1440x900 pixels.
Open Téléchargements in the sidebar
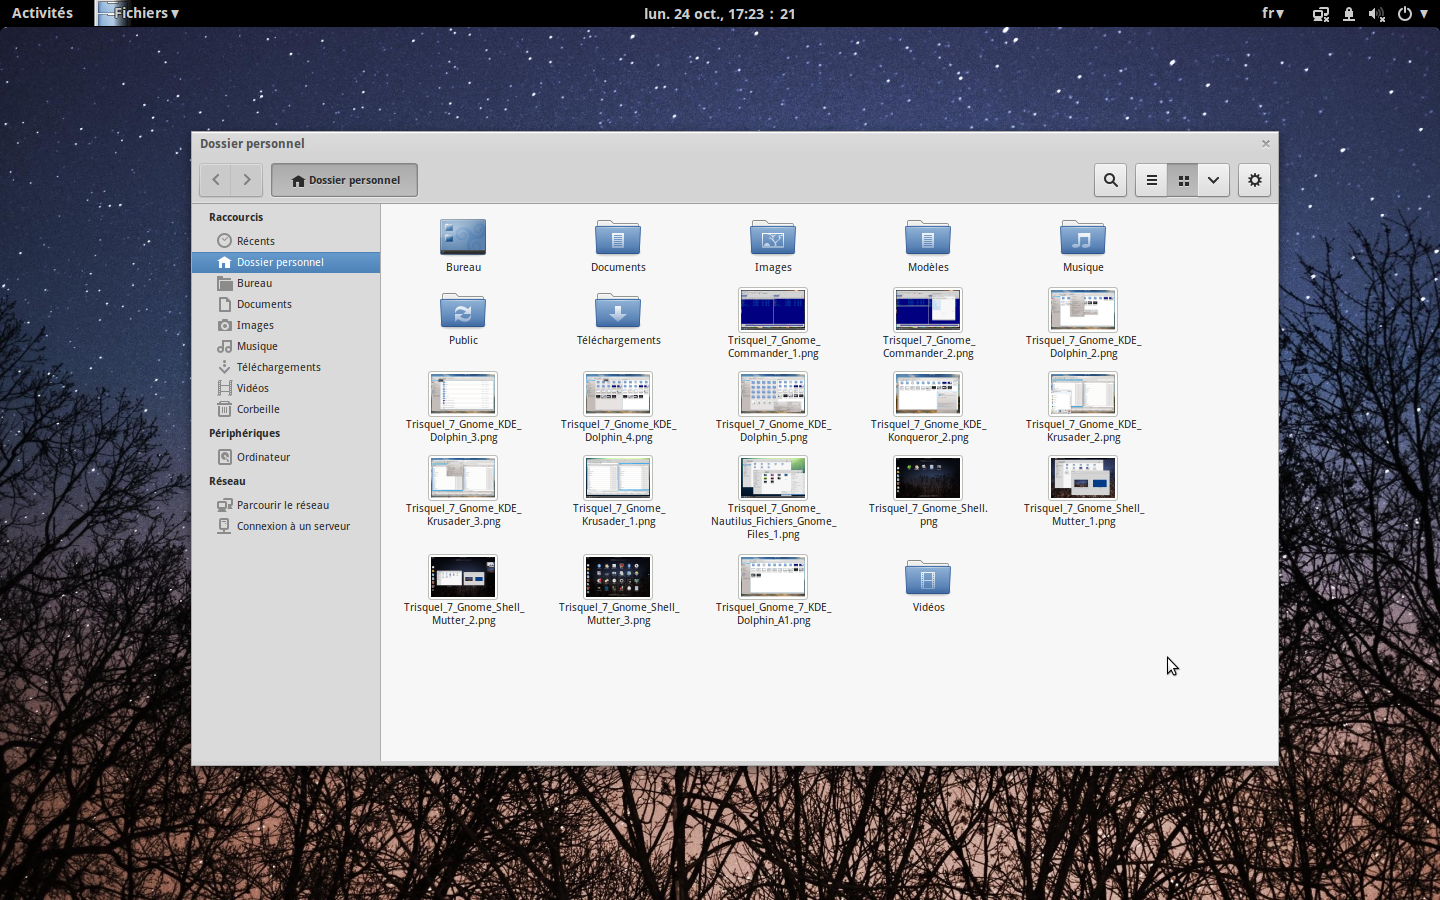pyautogui.click(x=286, y=367)
